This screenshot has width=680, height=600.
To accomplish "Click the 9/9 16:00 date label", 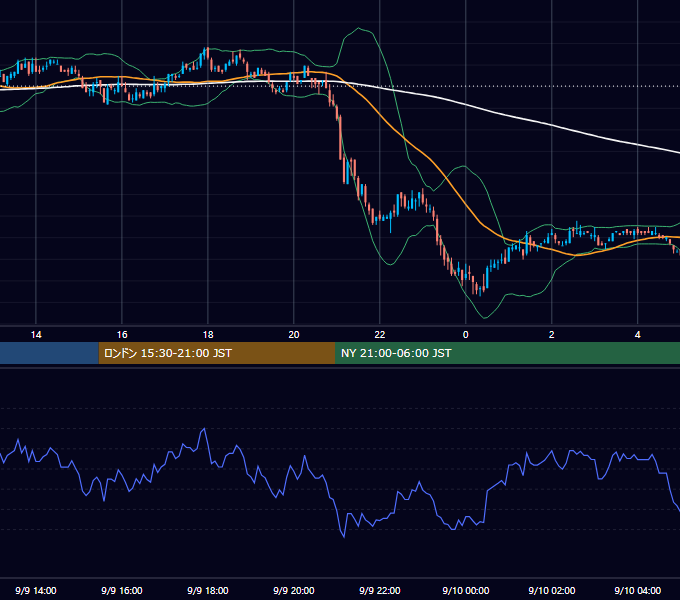I will (x=122, y=590).
